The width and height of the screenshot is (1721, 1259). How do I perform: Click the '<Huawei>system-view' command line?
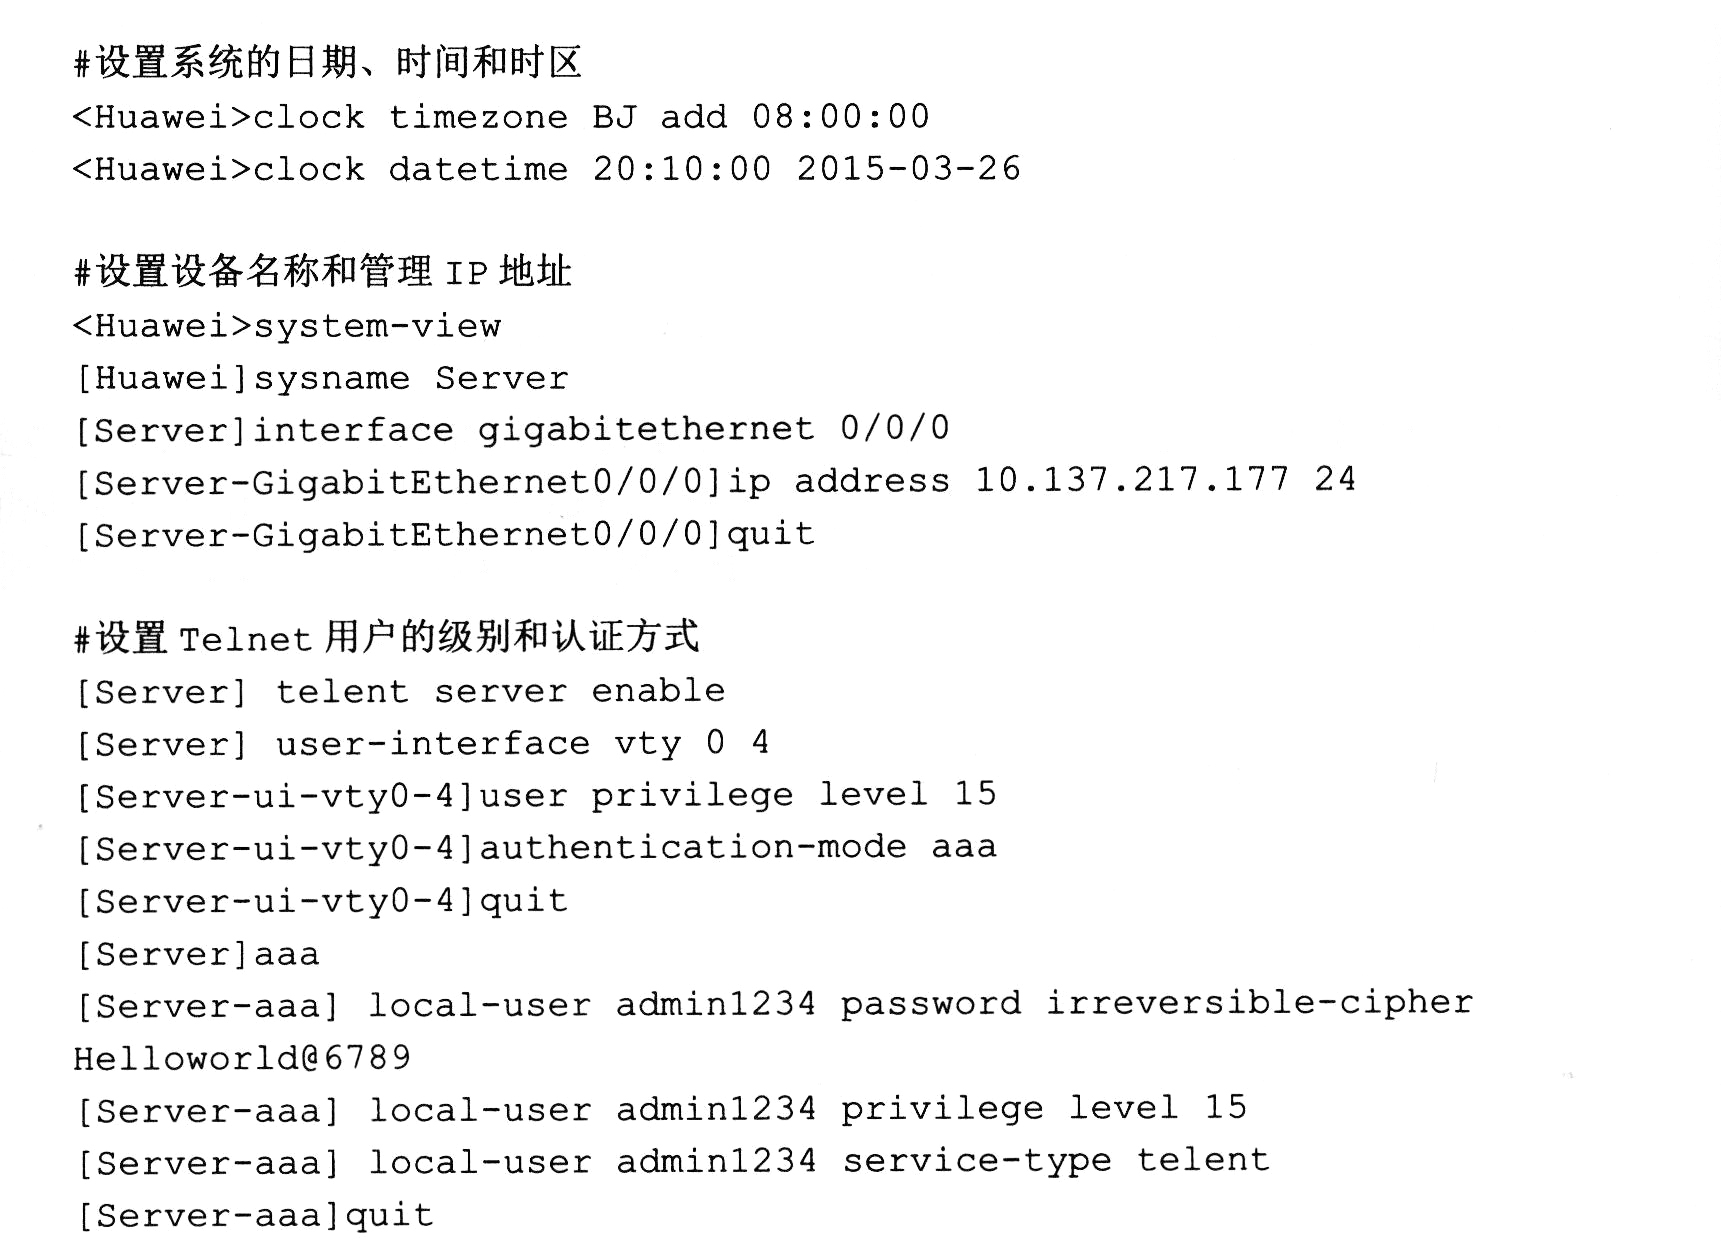pos(286,326)
